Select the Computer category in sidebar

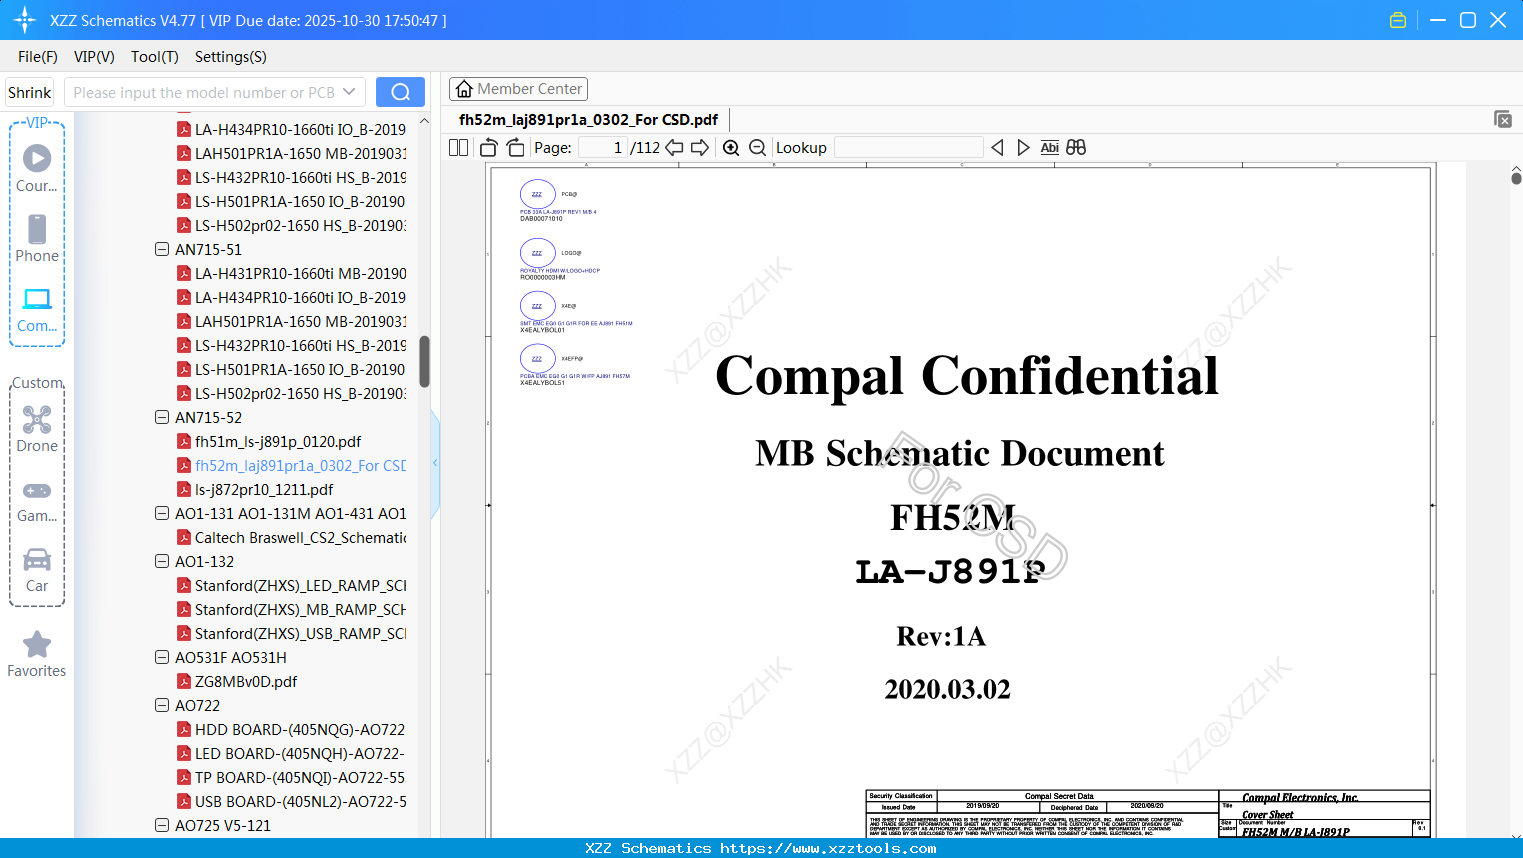point(37,309)
